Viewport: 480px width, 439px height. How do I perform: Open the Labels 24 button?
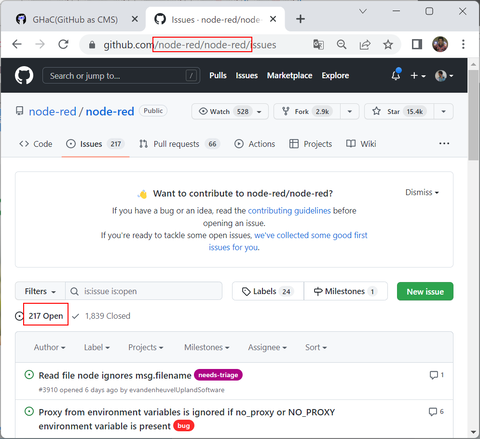tap(268, 291)
